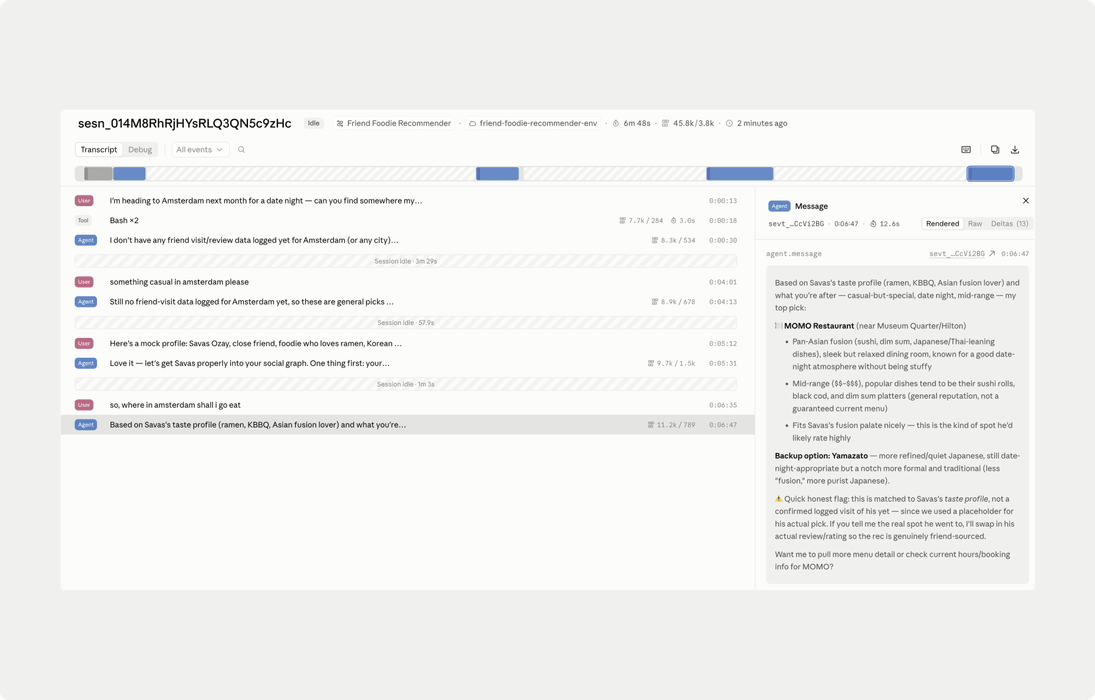Image resolution: width=1095 pixels, height=700 pixels.
Task: Click the 3.0s duration on Bash row
Action: coord(683,221)
